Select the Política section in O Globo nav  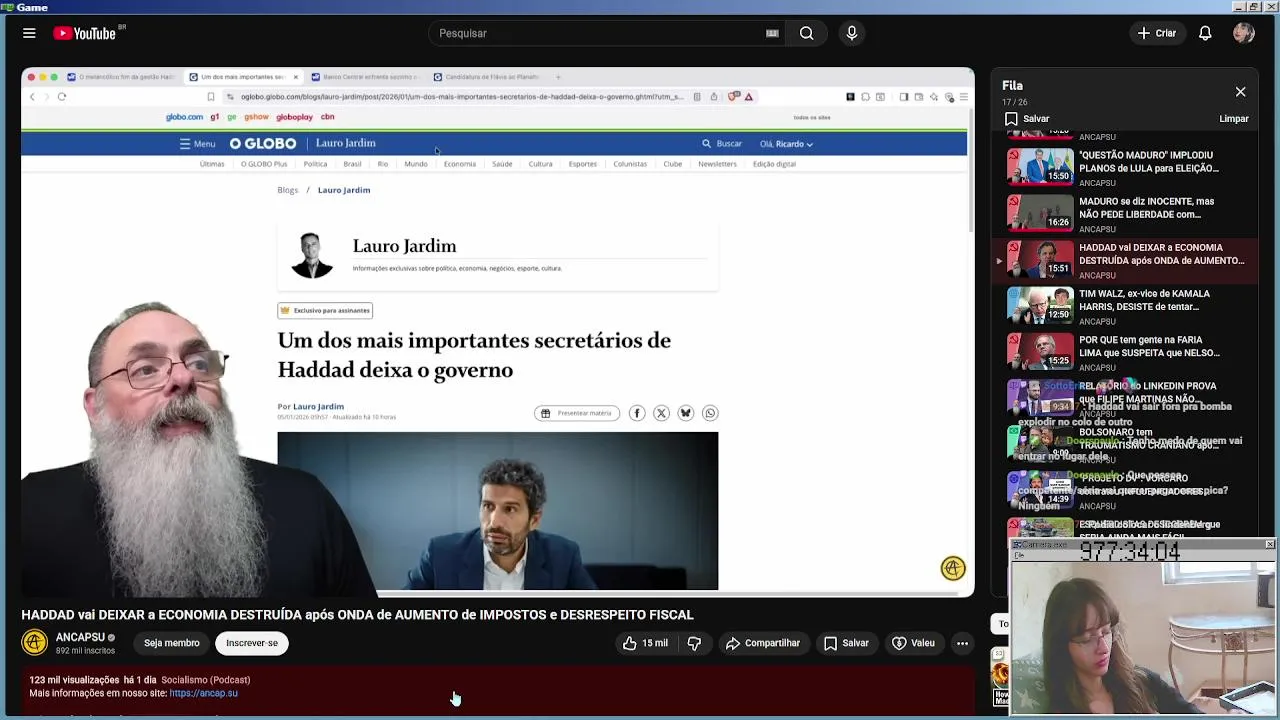point(315,164)
